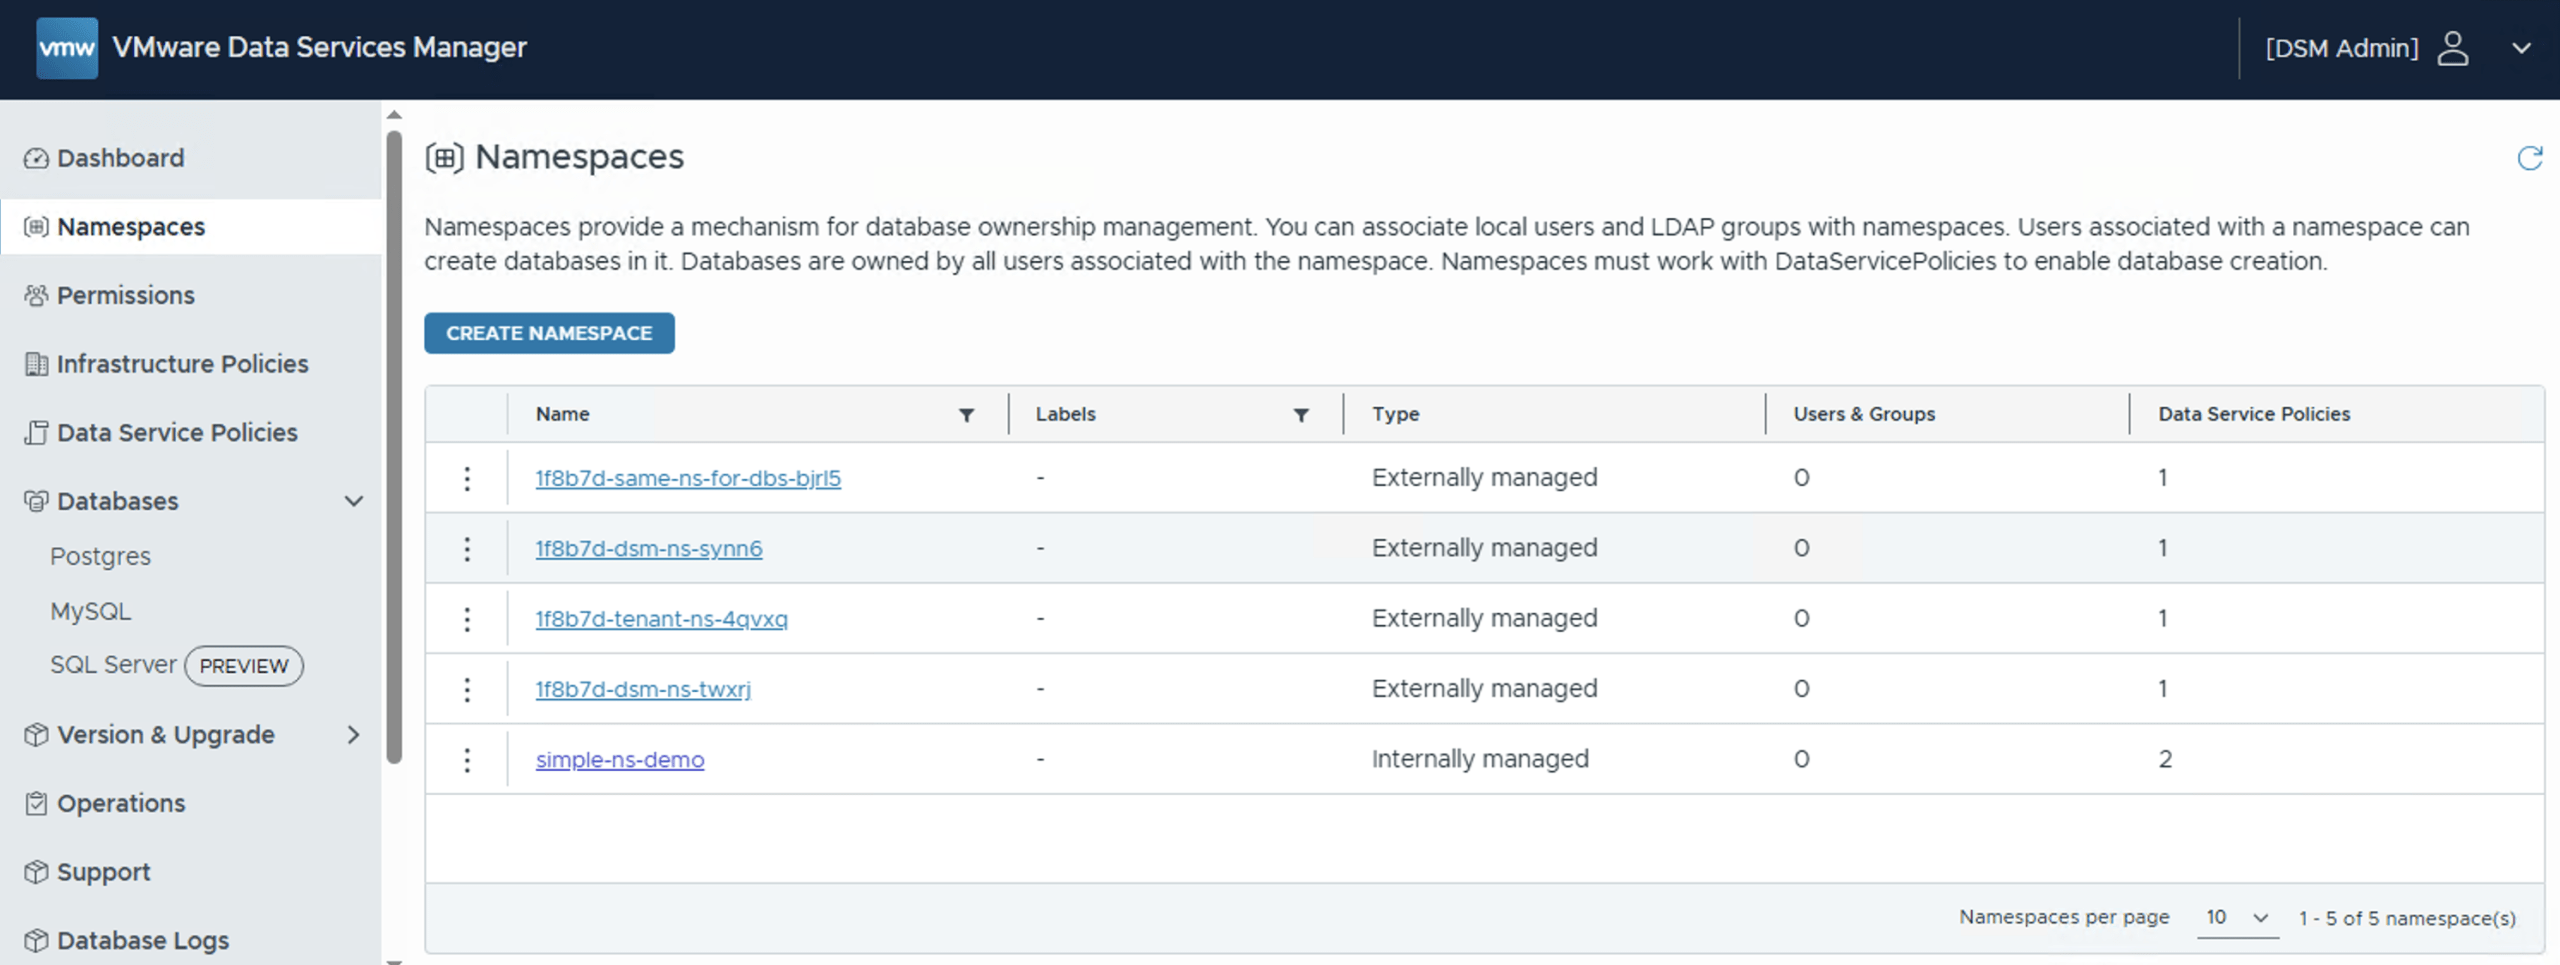Image resolution: width=2560 pixels, height=965 pixels.
Task: Click the Infrastructure Policies sidebar icon
Action: pyautogui.click(x=36, y=364)
